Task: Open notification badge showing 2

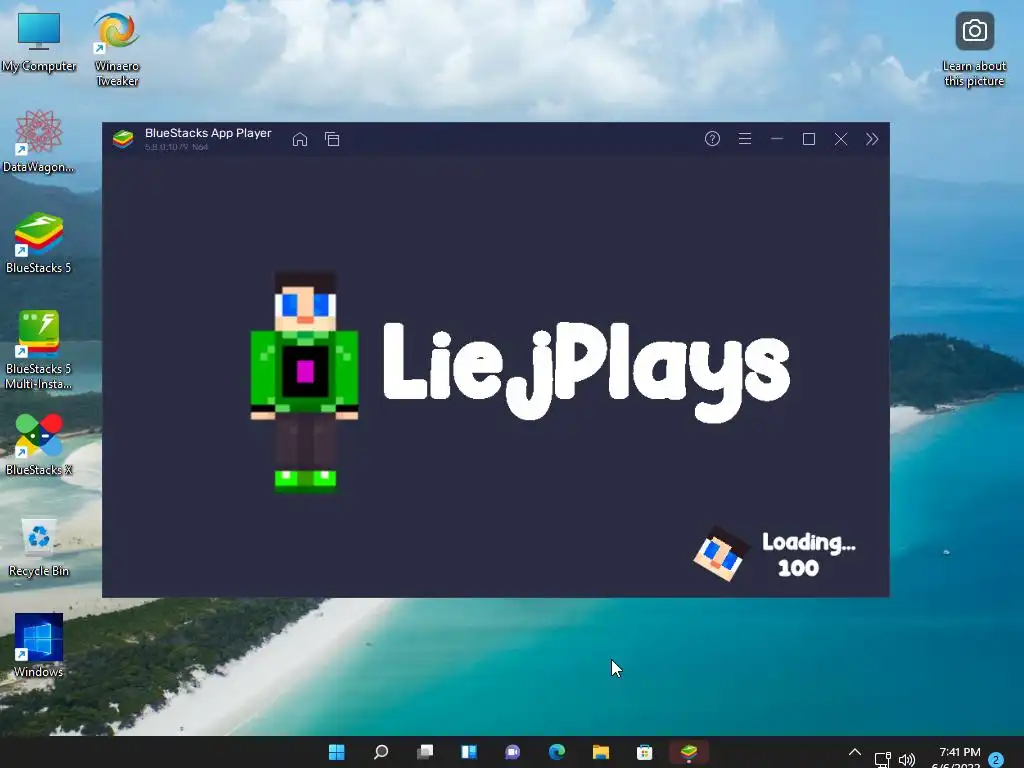Action: (x=996, y=760)
